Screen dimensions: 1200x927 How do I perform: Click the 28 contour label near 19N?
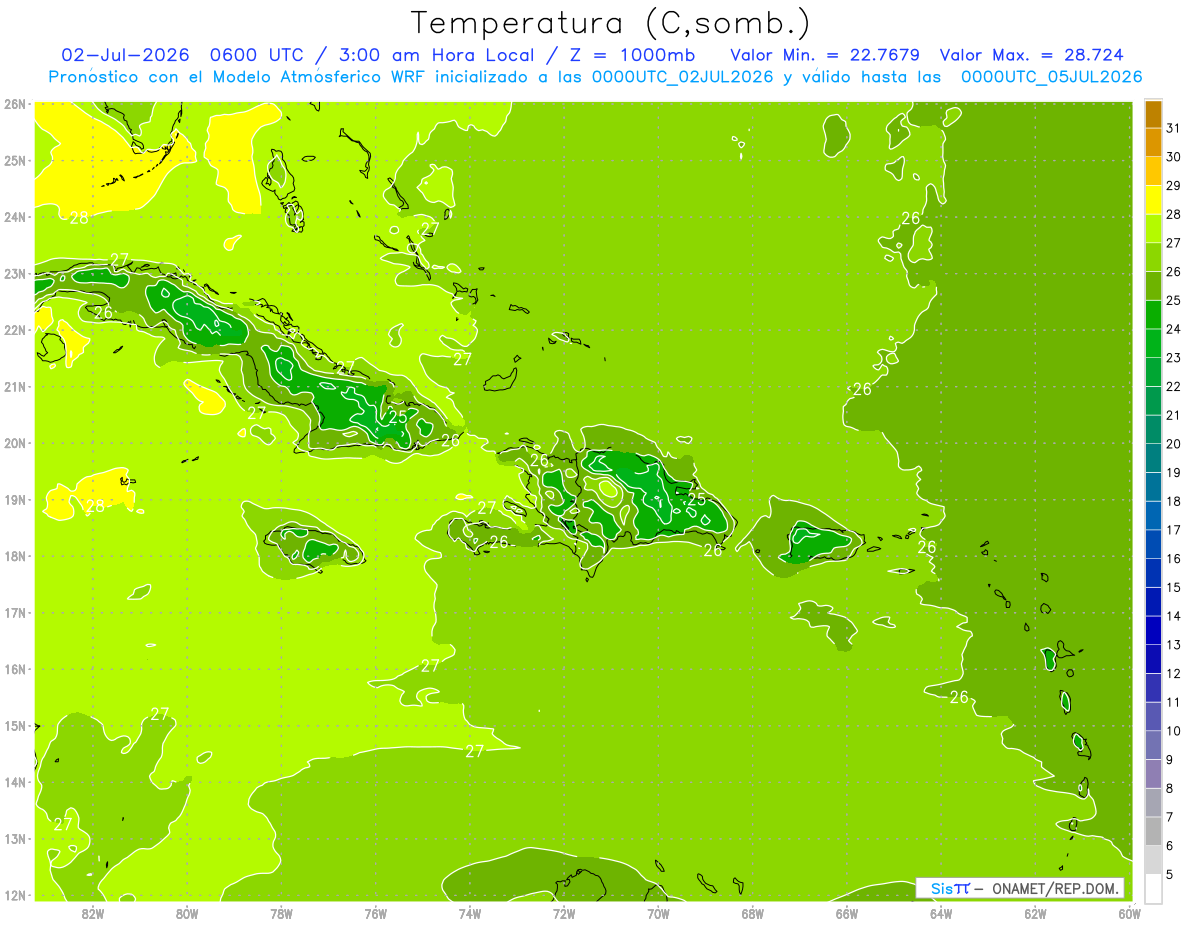(x=95, y=506)
